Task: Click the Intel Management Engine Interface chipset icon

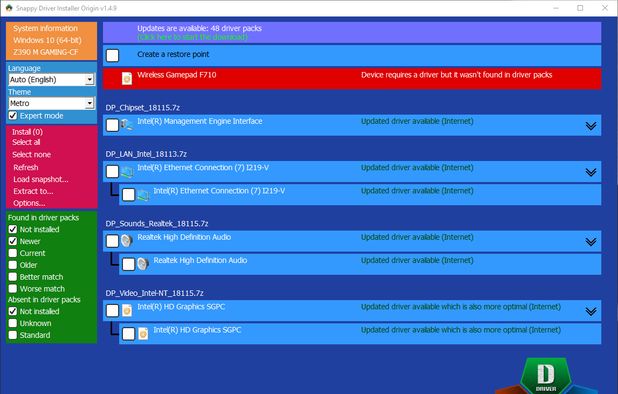Action: tap(127, 125)
